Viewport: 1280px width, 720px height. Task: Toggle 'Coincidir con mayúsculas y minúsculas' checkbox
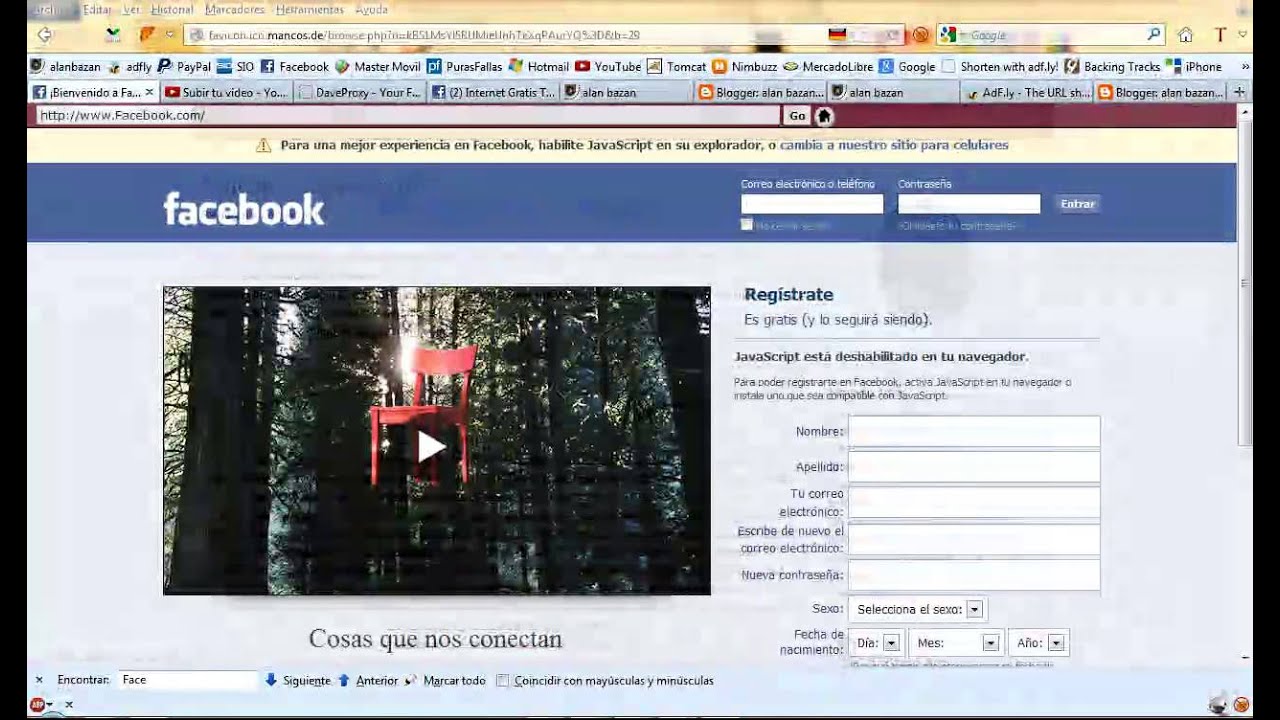503,681
